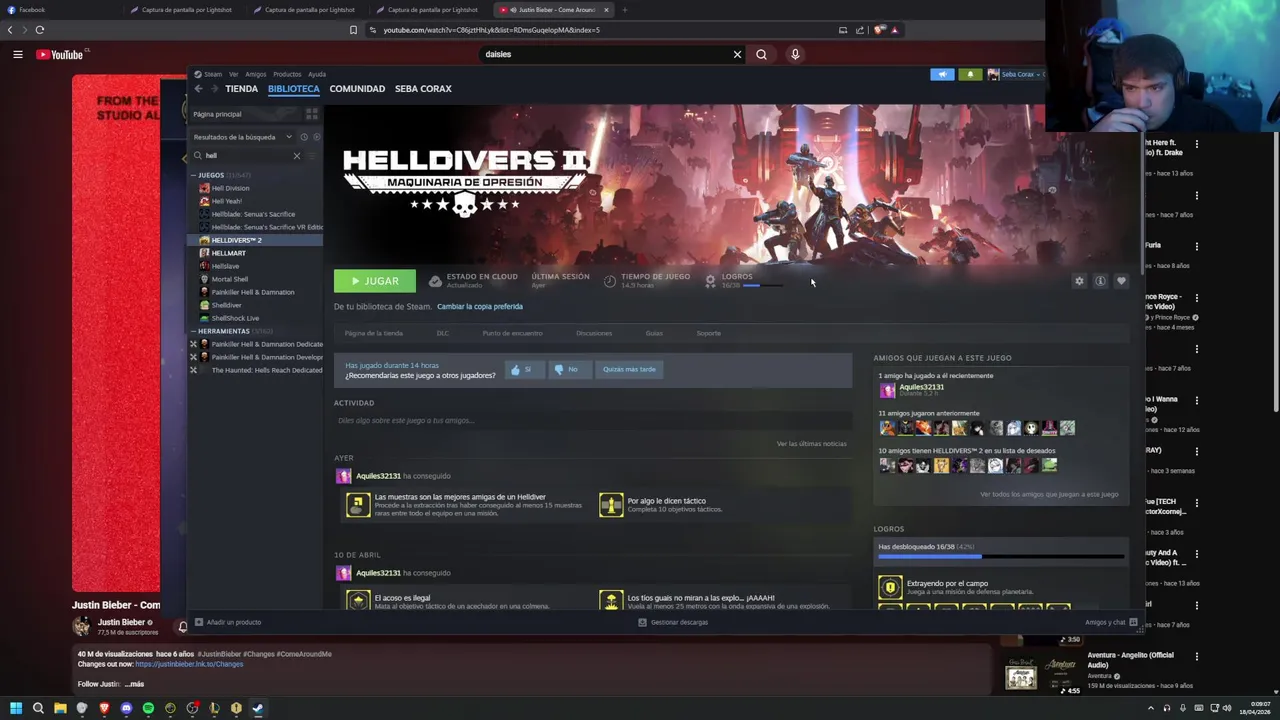Bookmark page icon in address bar
The width and height of the screenshot is (1280, 720).
(353, 30)
